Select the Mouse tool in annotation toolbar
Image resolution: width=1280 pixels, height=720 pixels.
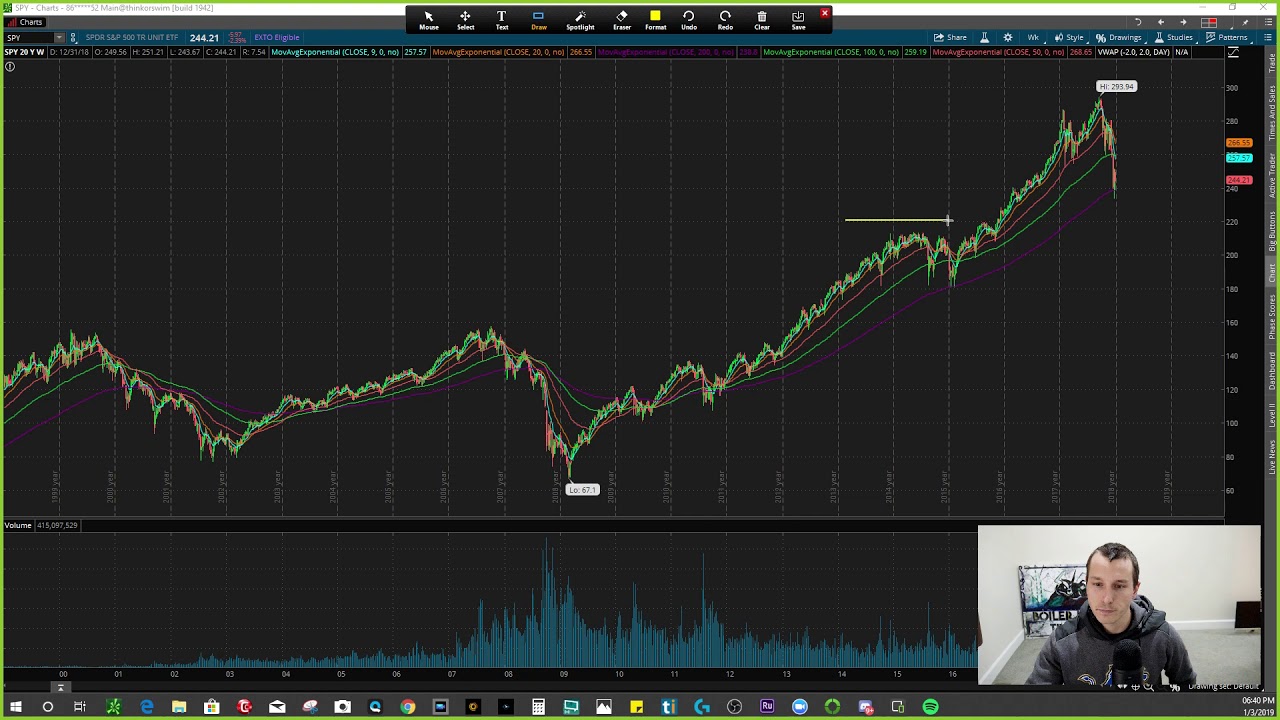pos(428,19)
